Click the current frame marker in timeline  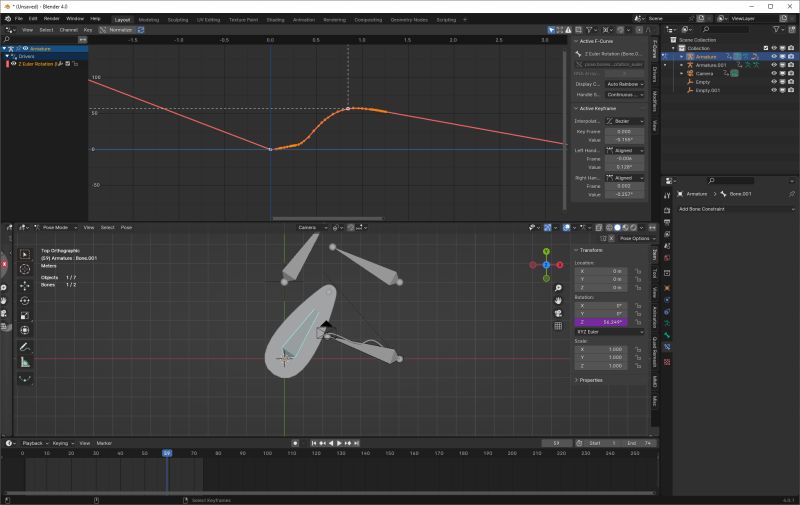tap(167, 453)
